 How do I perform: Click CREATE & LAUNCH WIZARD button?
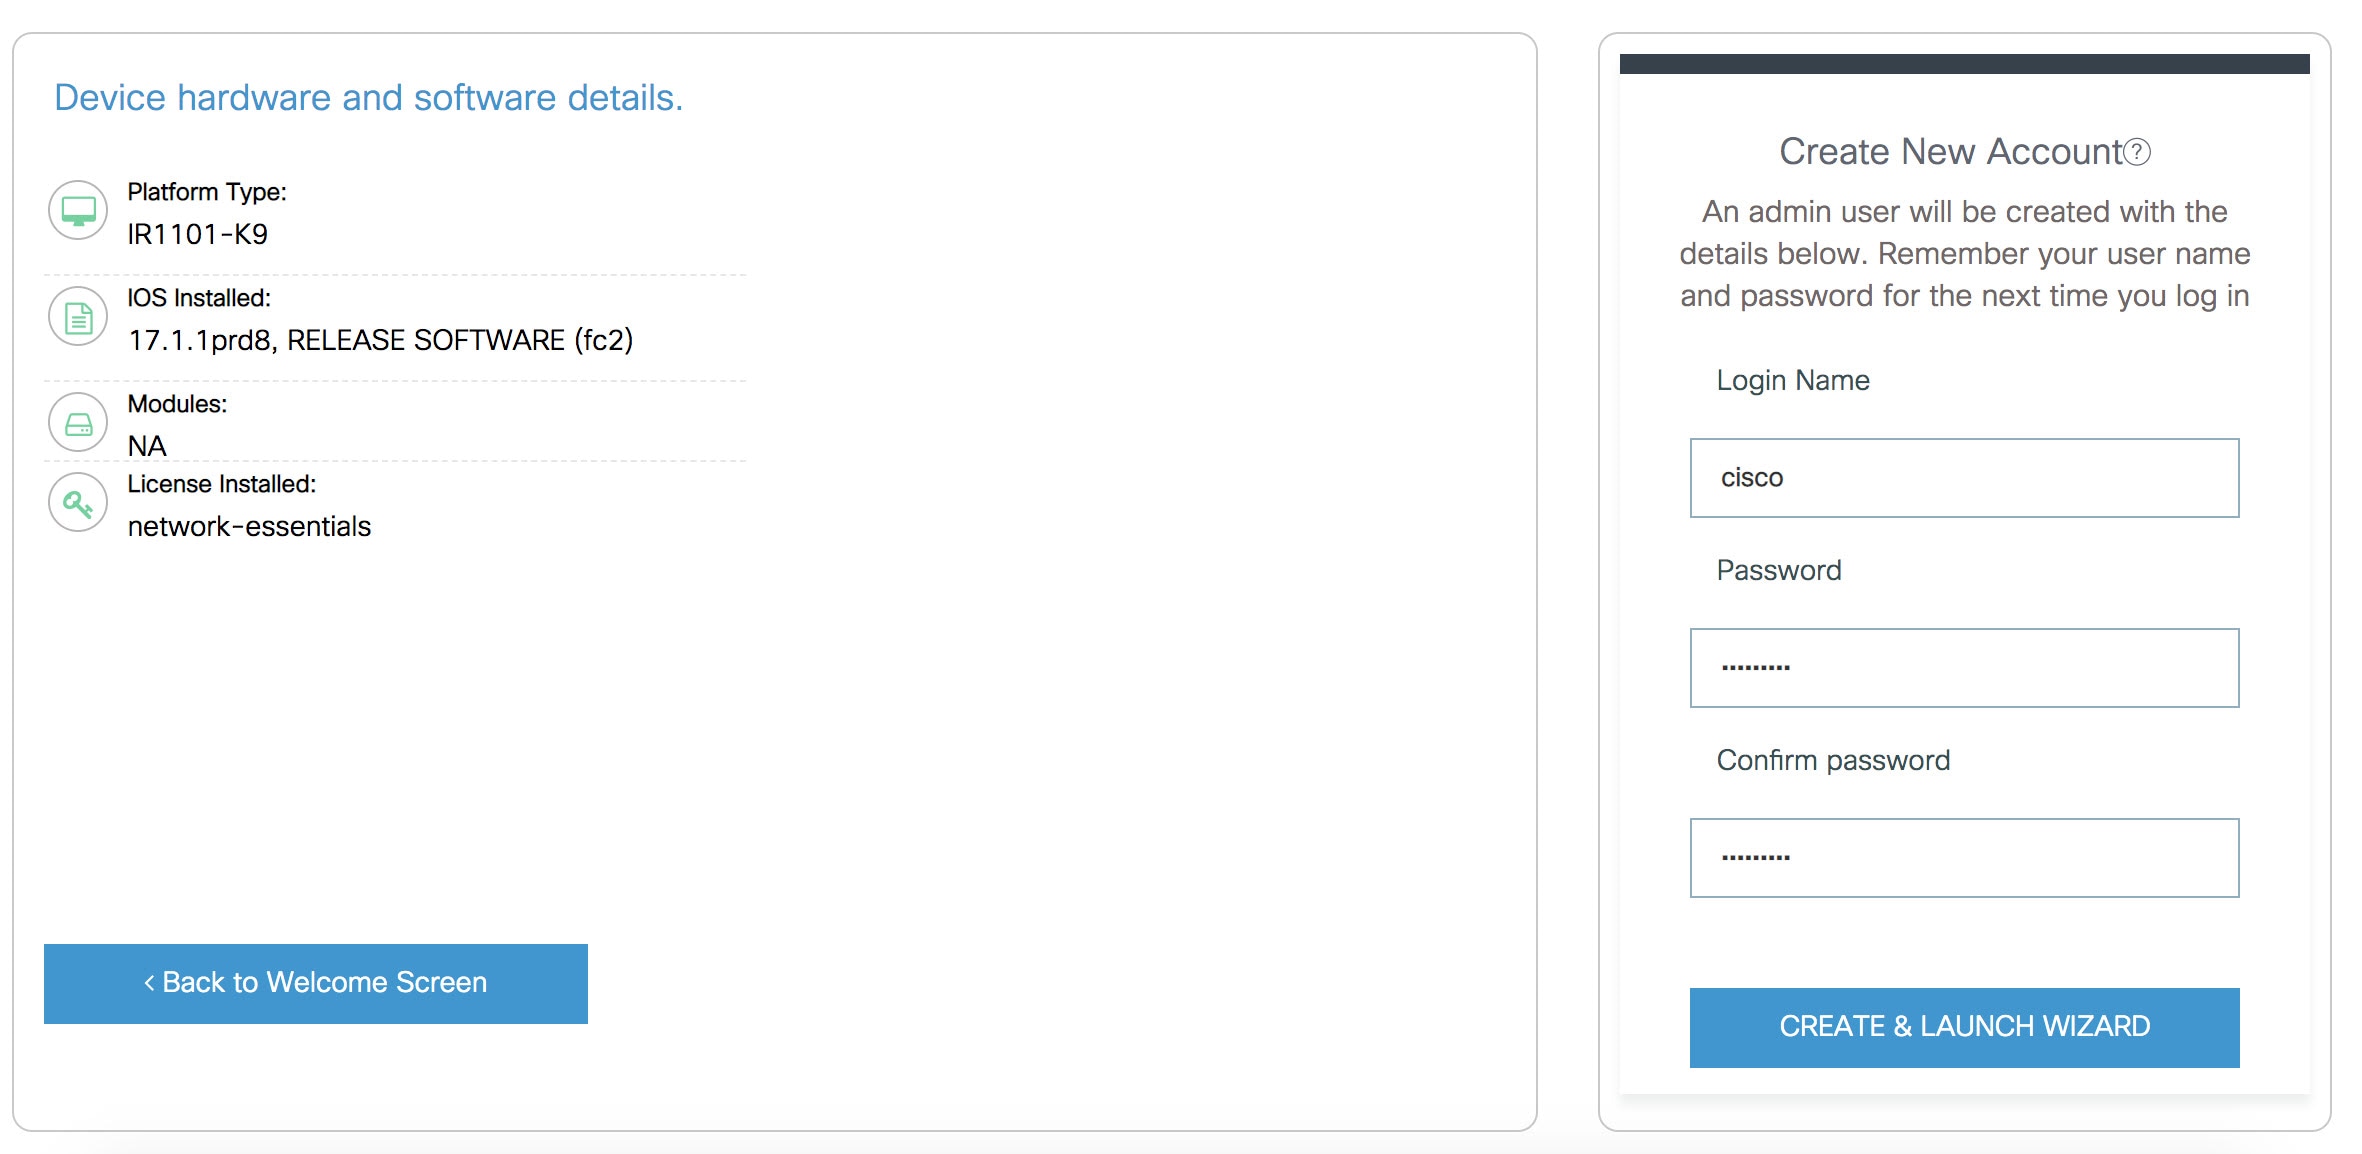tap(1964, 1027)
